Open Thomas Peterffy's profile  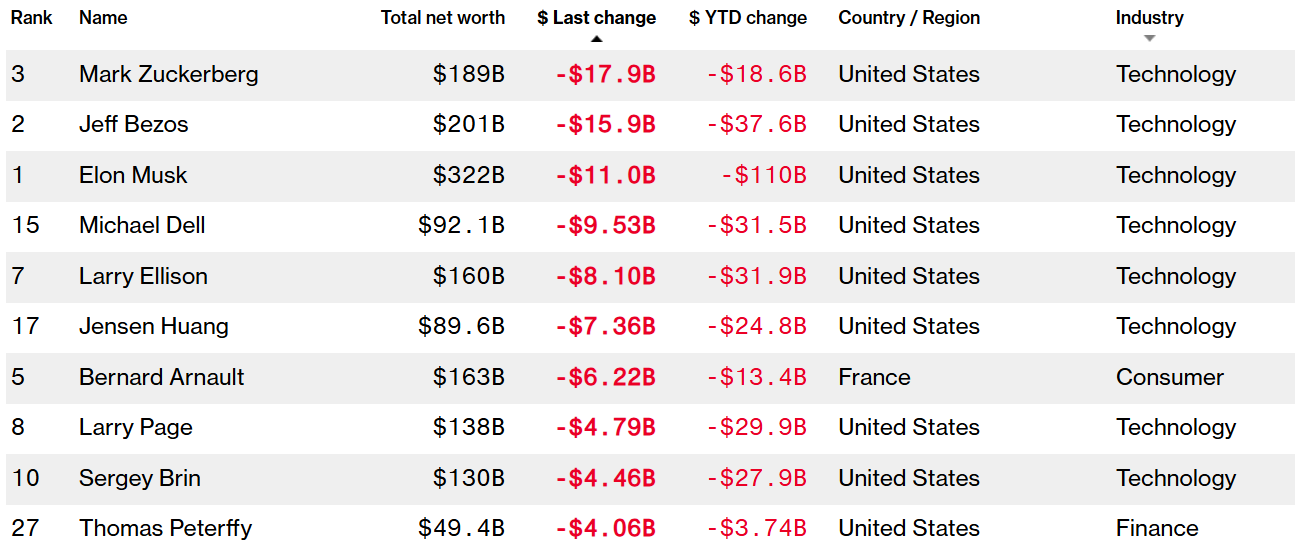pos(165,529)
